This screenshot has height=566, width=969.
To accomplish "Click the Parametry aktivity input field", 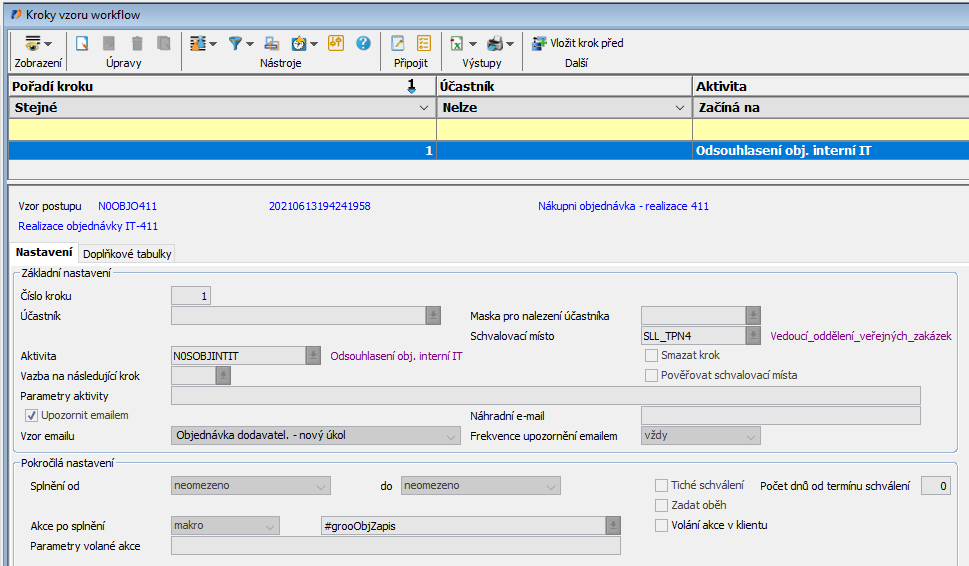I will (545, 396).
